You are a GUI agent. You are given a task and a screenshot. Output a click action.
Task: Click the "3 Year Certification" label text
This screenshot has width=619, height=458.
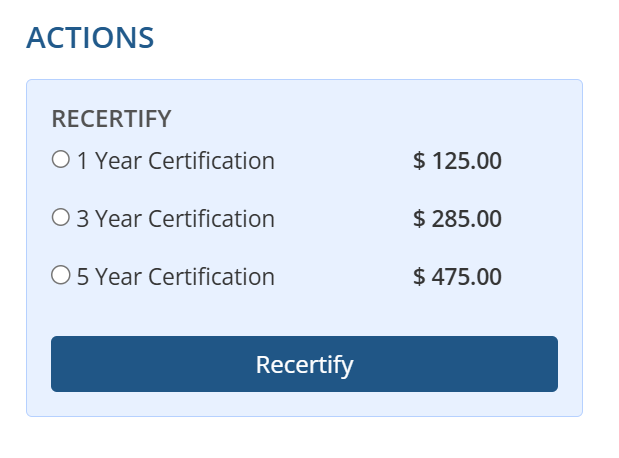176,219
